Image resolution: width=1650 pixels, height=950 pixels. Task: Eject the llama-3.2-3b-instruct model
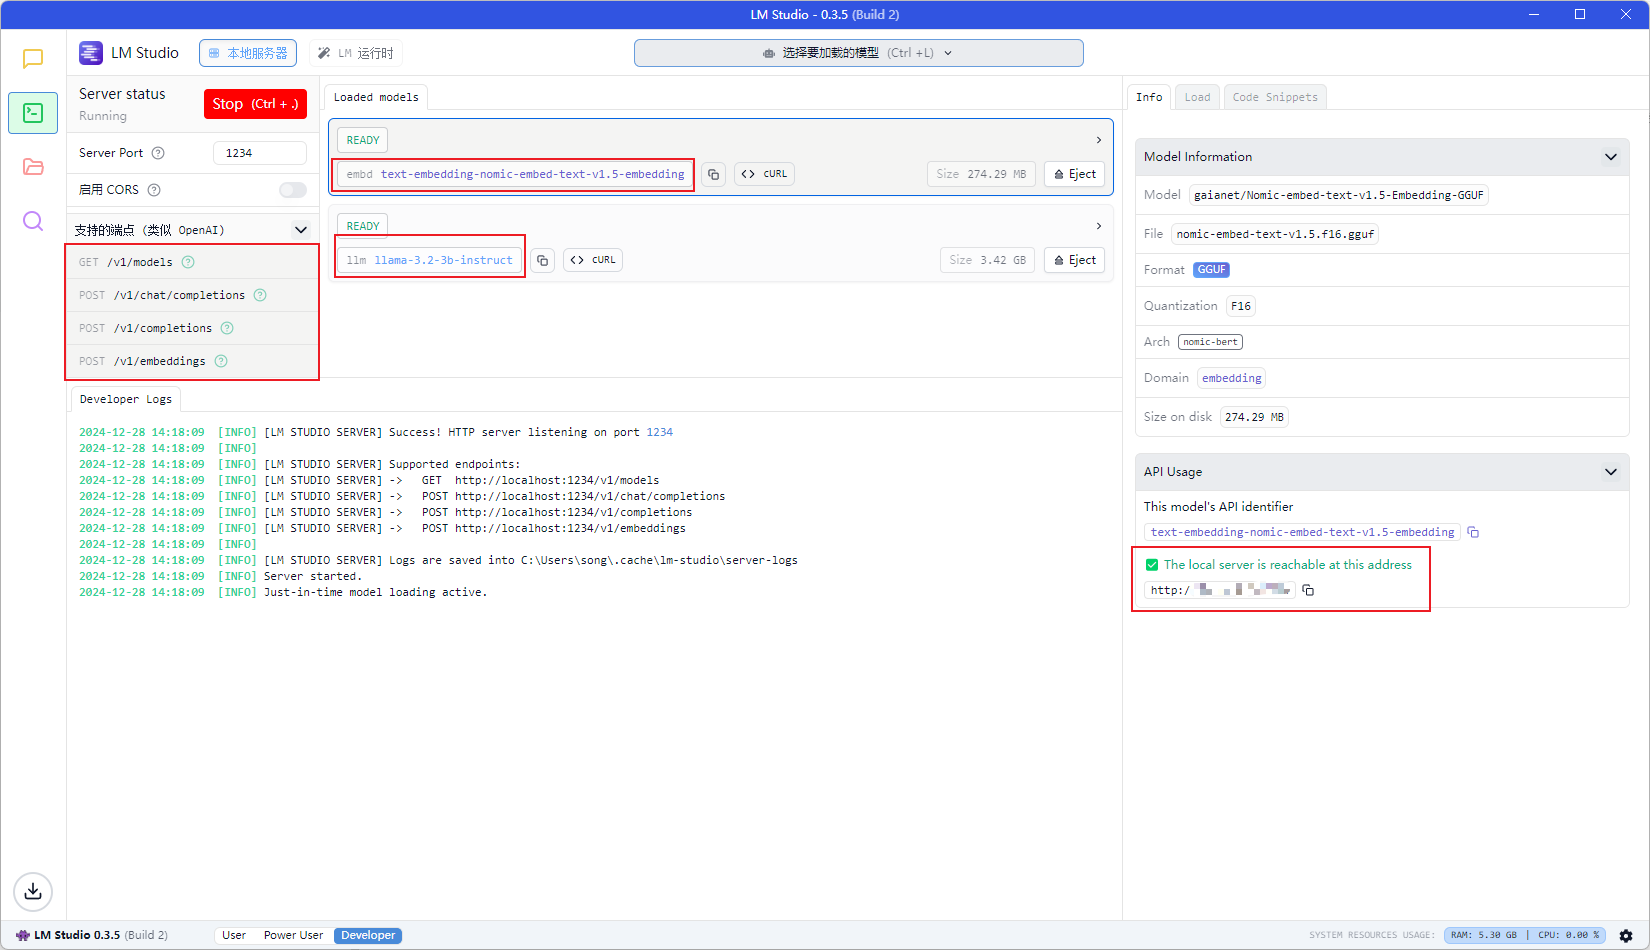pyautogui.click(x=1074, y=260)
